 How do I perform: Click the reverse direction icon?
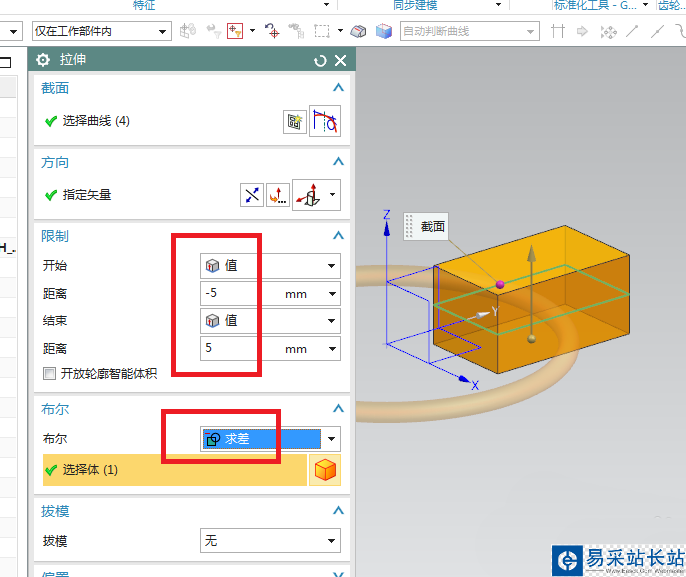[252, 195]
